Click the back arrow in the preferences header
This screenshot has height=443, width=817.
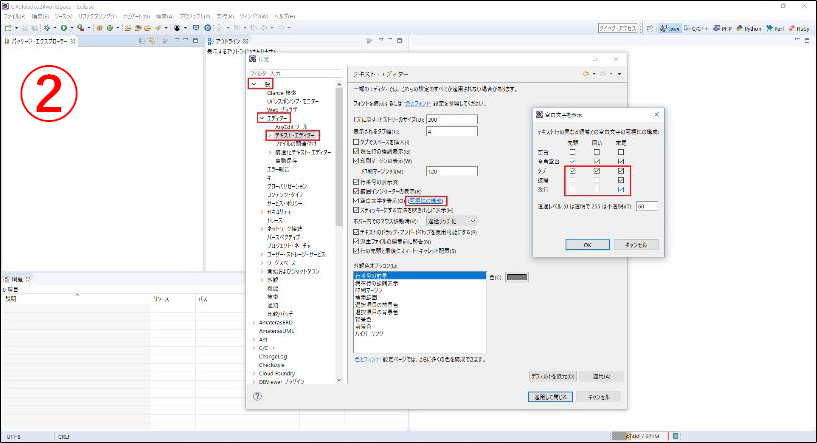(x=587, y=74)
